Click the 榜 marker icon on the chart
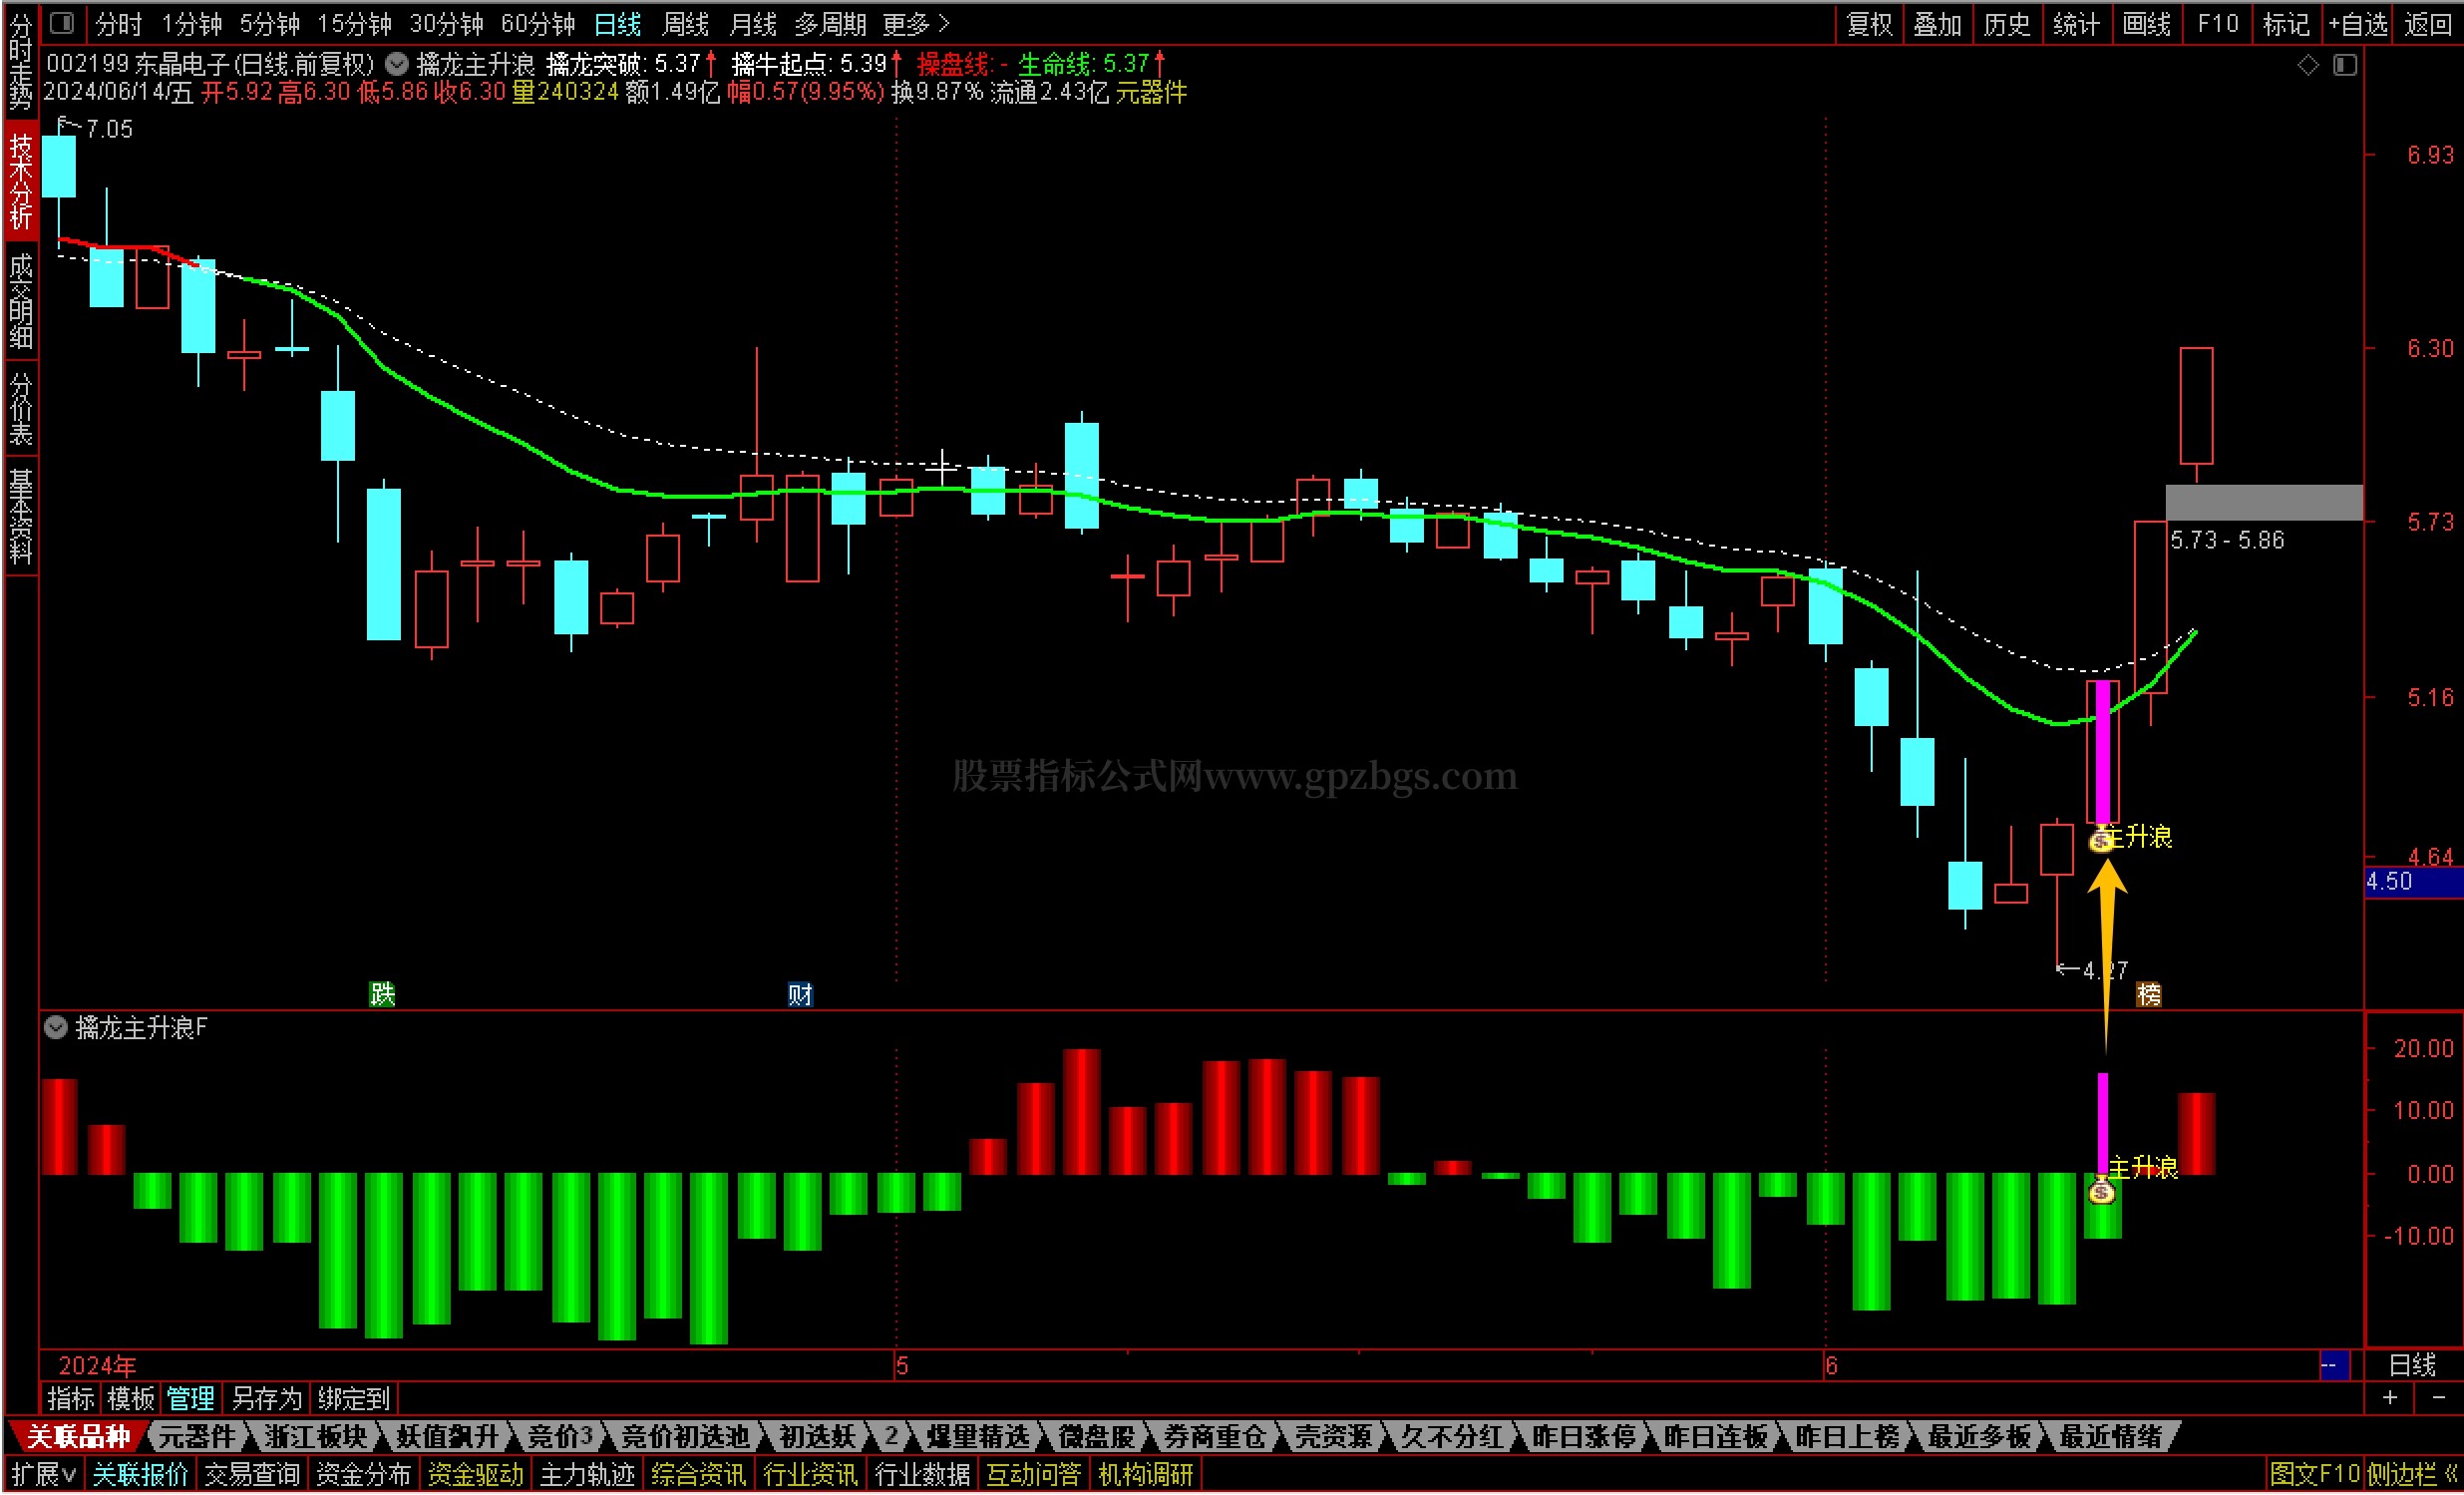The image size is (2464, 1495). pyautogui.click(x=2148, y=993)
